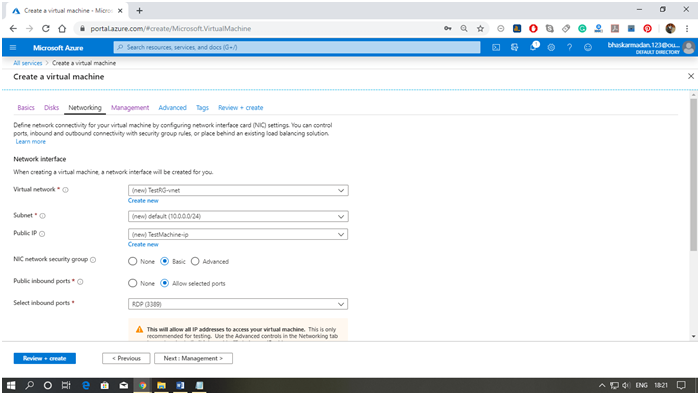Select Allow selected ports option
This screenshot has height=395, width=700.
tap(164, 283)
